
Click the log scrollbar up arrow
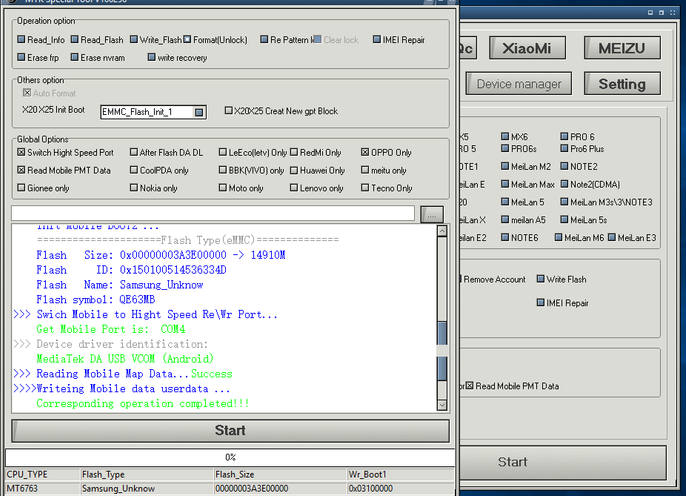[x=442, y=231]
